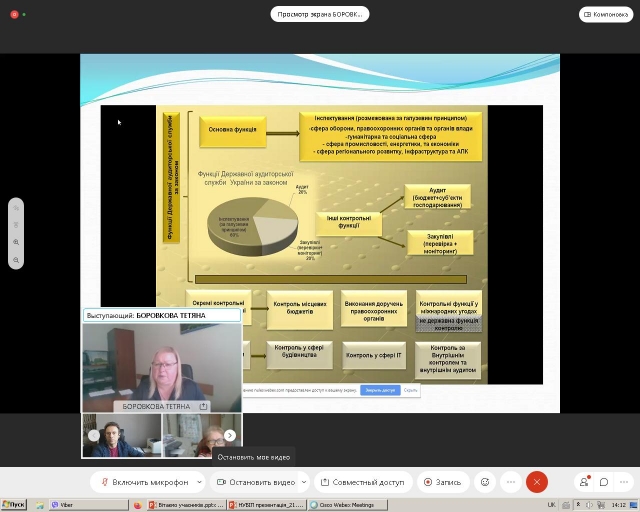Viewport: 640px width, 512px height.
Task: Click Інші контрольні функції box on slide
Action: [x=349, y=224]
